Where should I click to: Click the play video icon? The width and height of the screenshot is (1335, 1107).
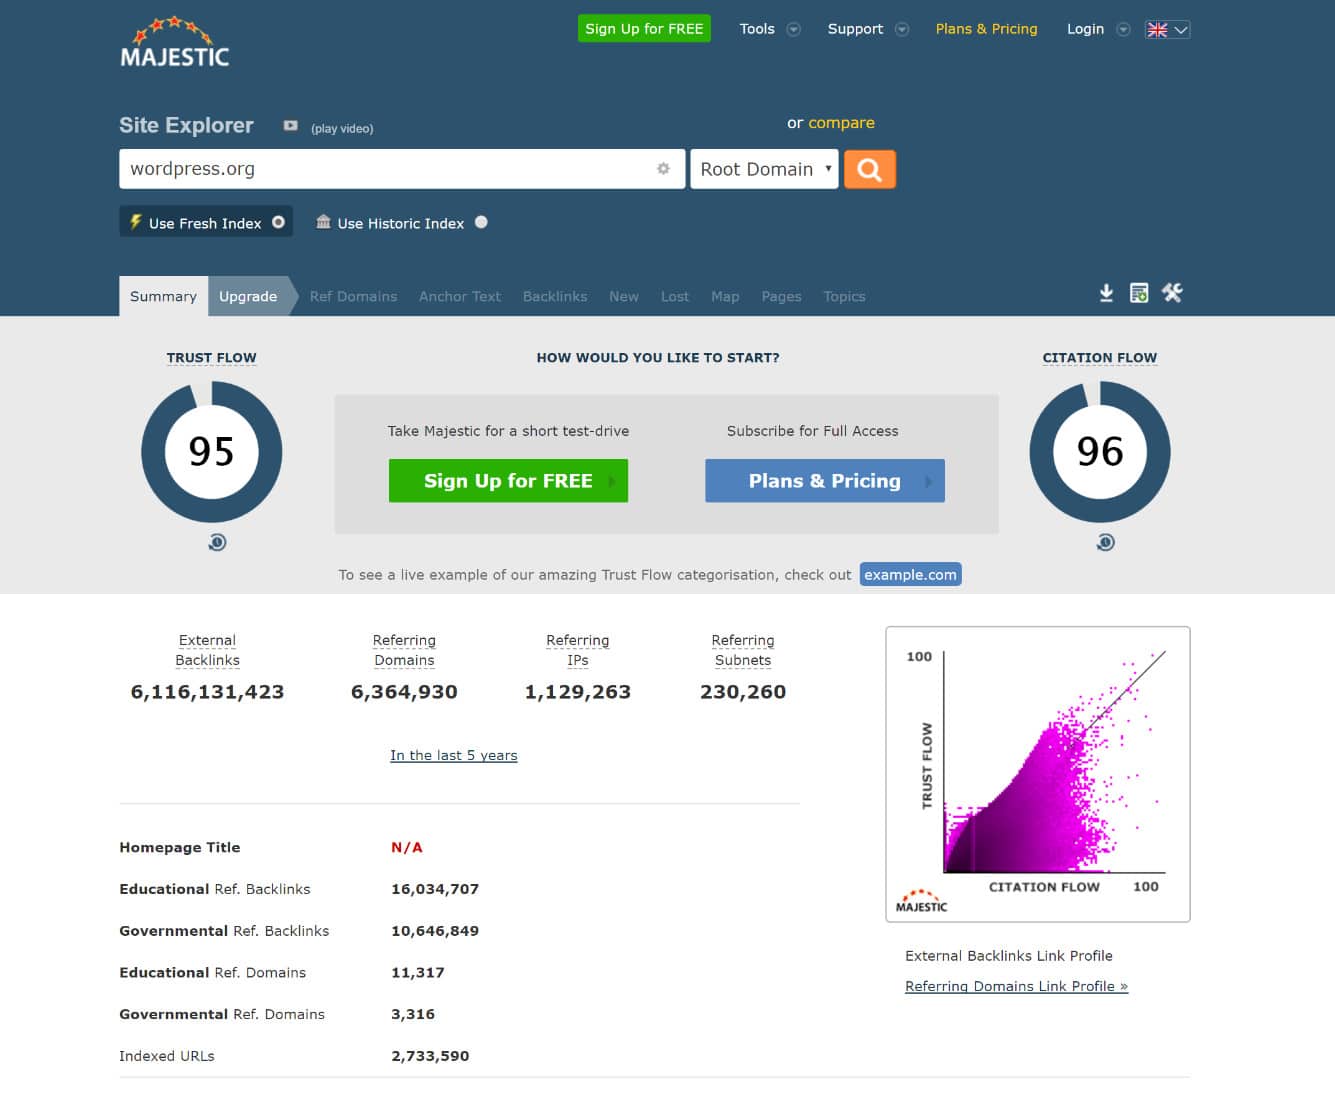click(x=290, y=125)
